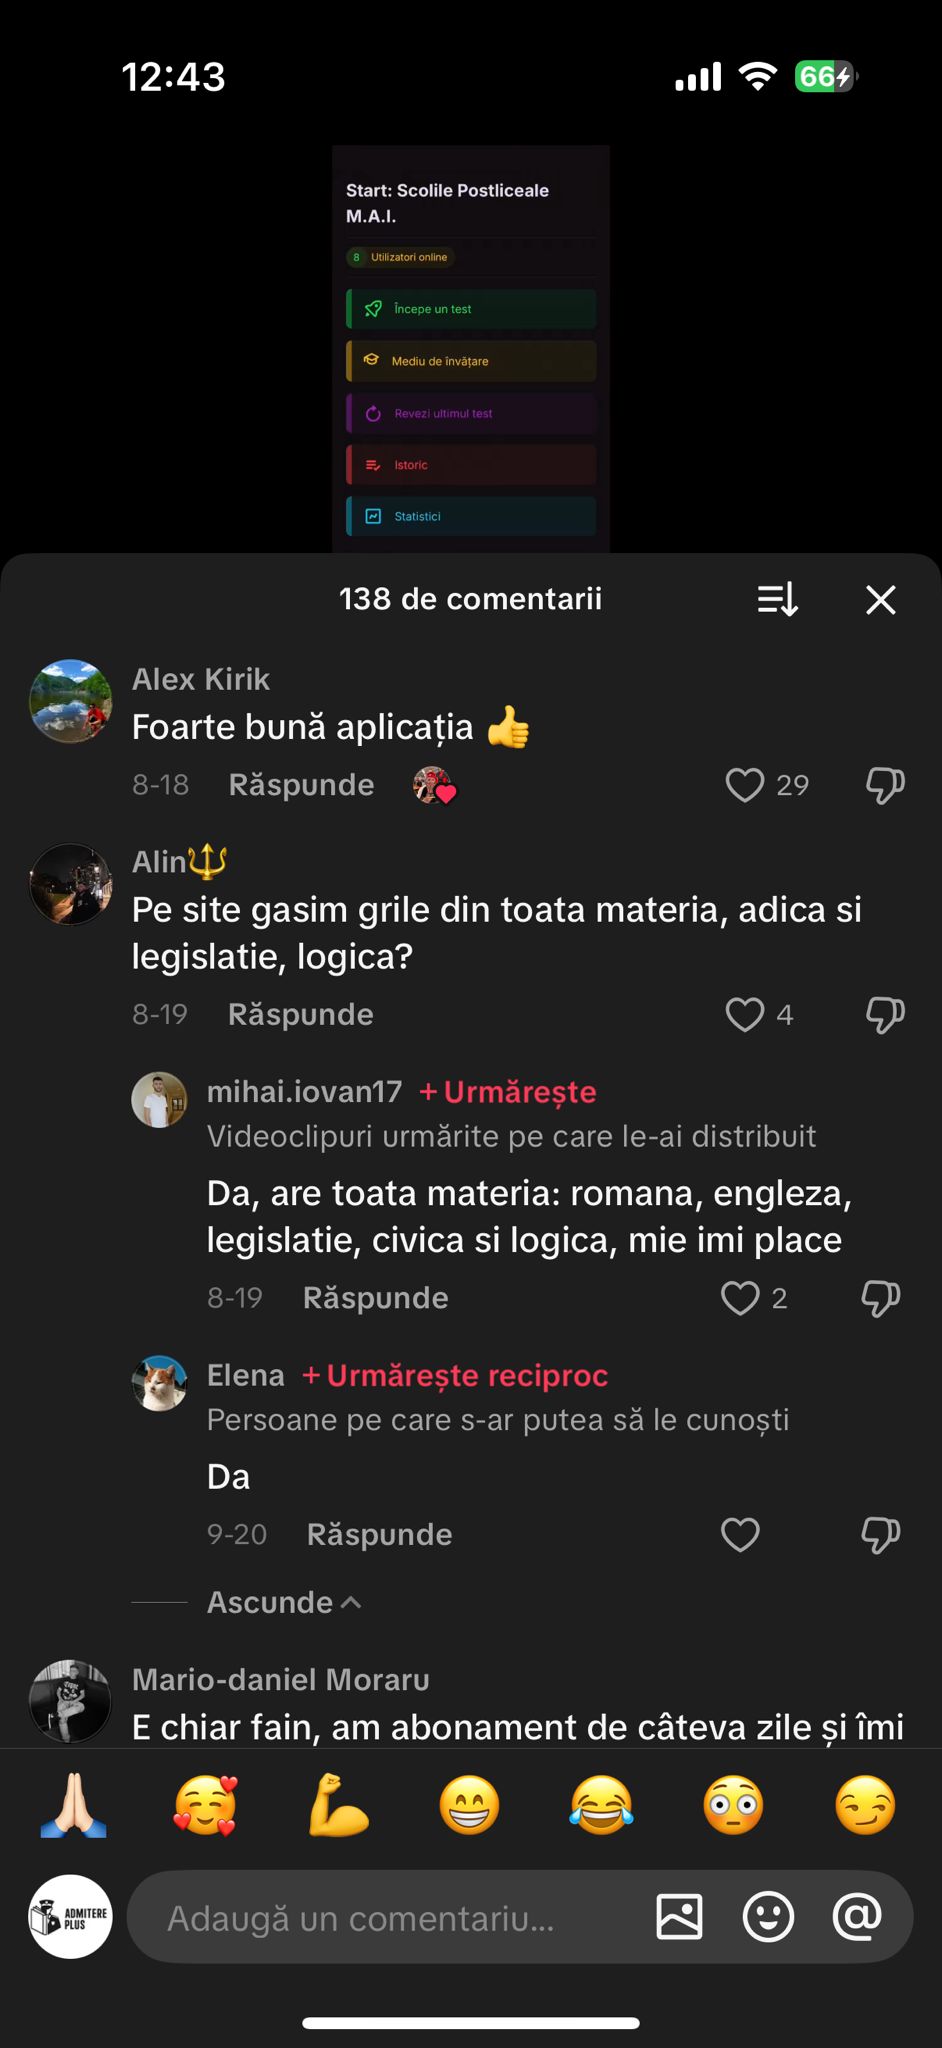
Task: Collapse replies with Ascunde
Action: 284,1602
